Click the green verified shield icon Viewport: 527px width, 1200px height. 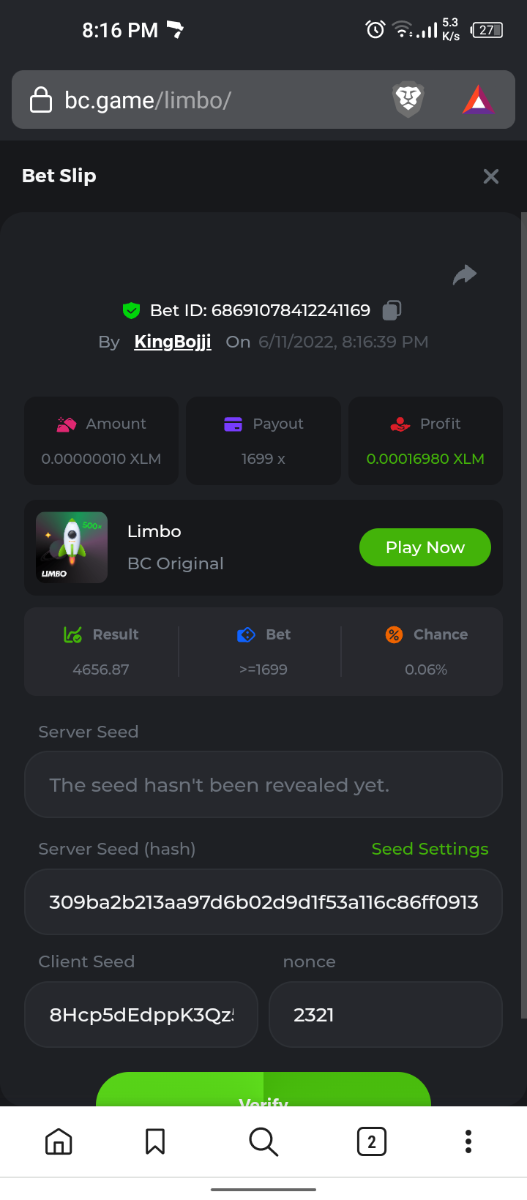coord(131,310)
